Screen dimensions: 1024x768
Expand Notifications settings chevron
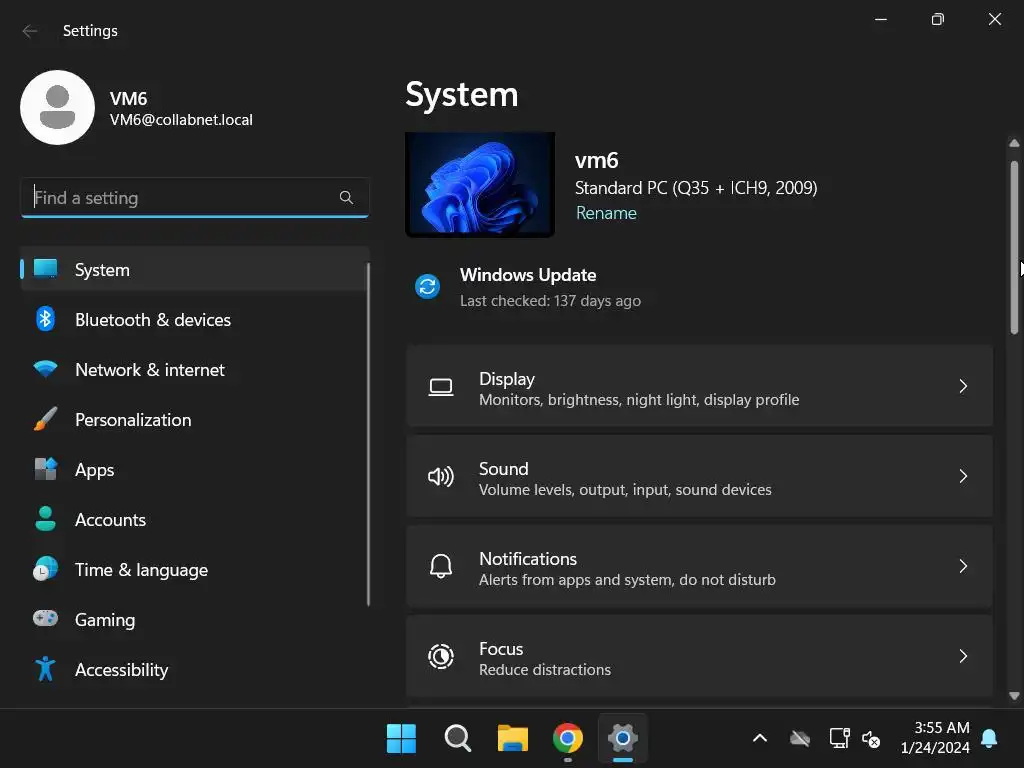(x=963, y=566)
